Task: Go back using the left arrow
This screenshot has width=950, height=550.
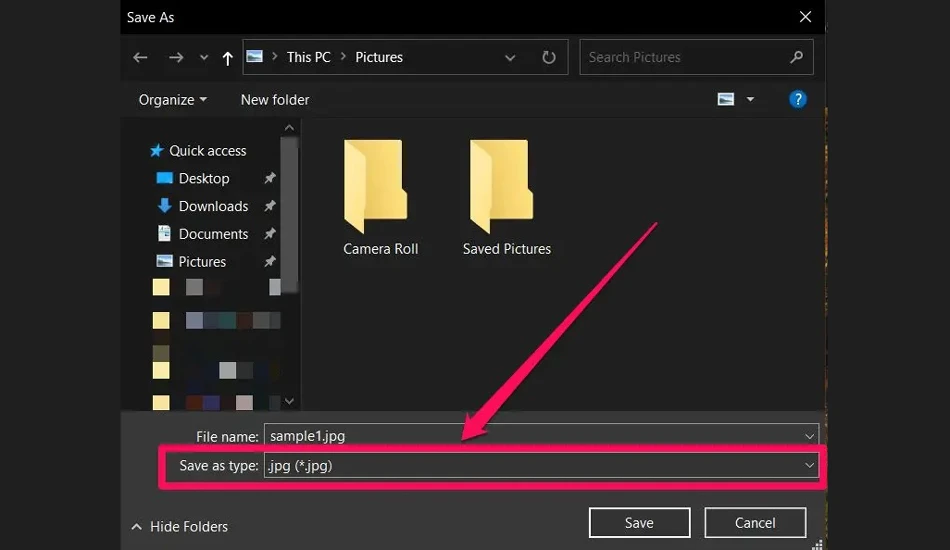Action: (x=140, y=58)
